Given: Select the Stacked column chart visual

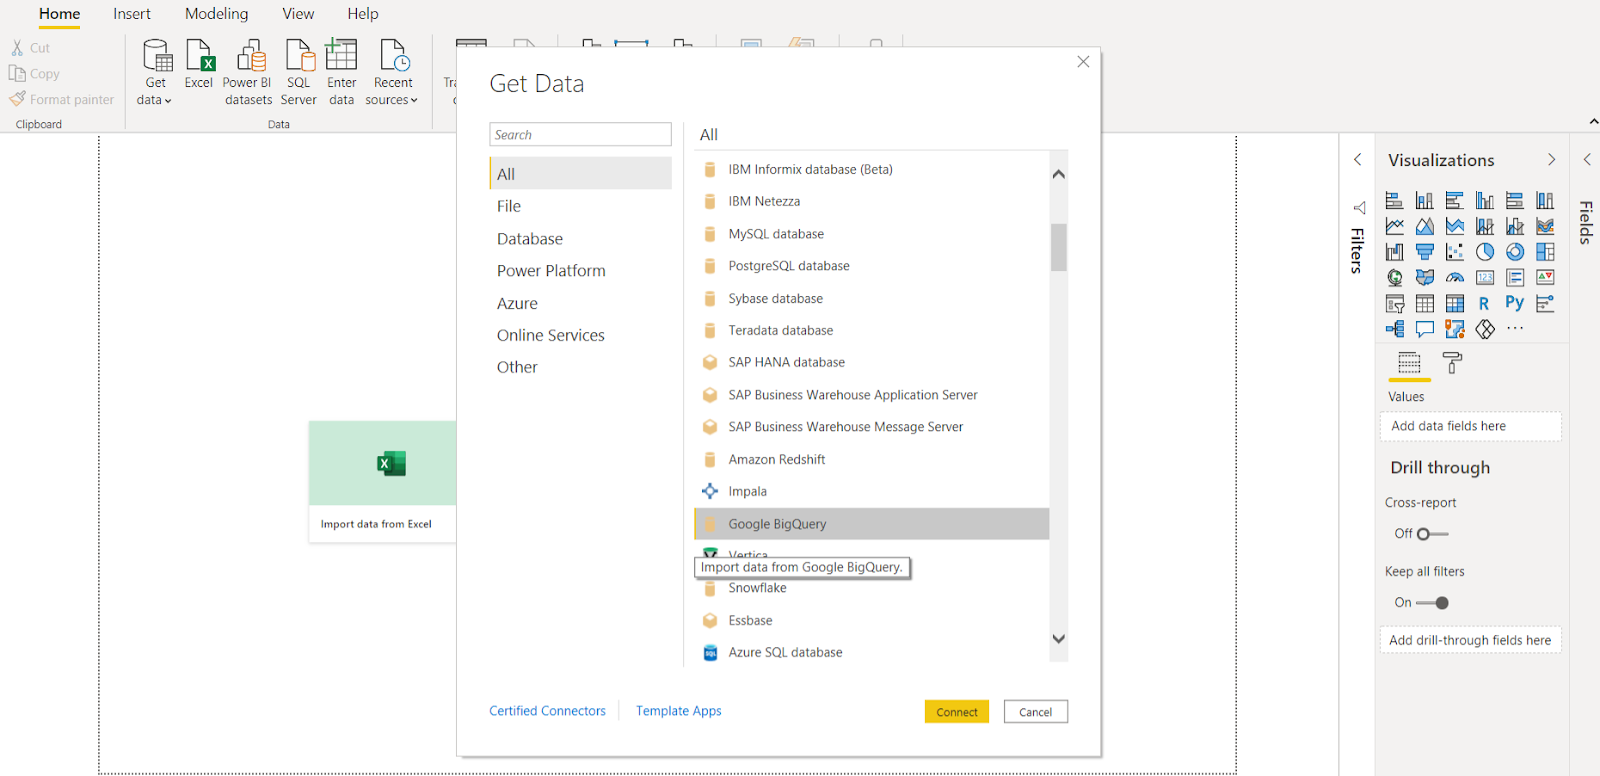Looking at the screenshot, I should click(x=1425, y=201).
